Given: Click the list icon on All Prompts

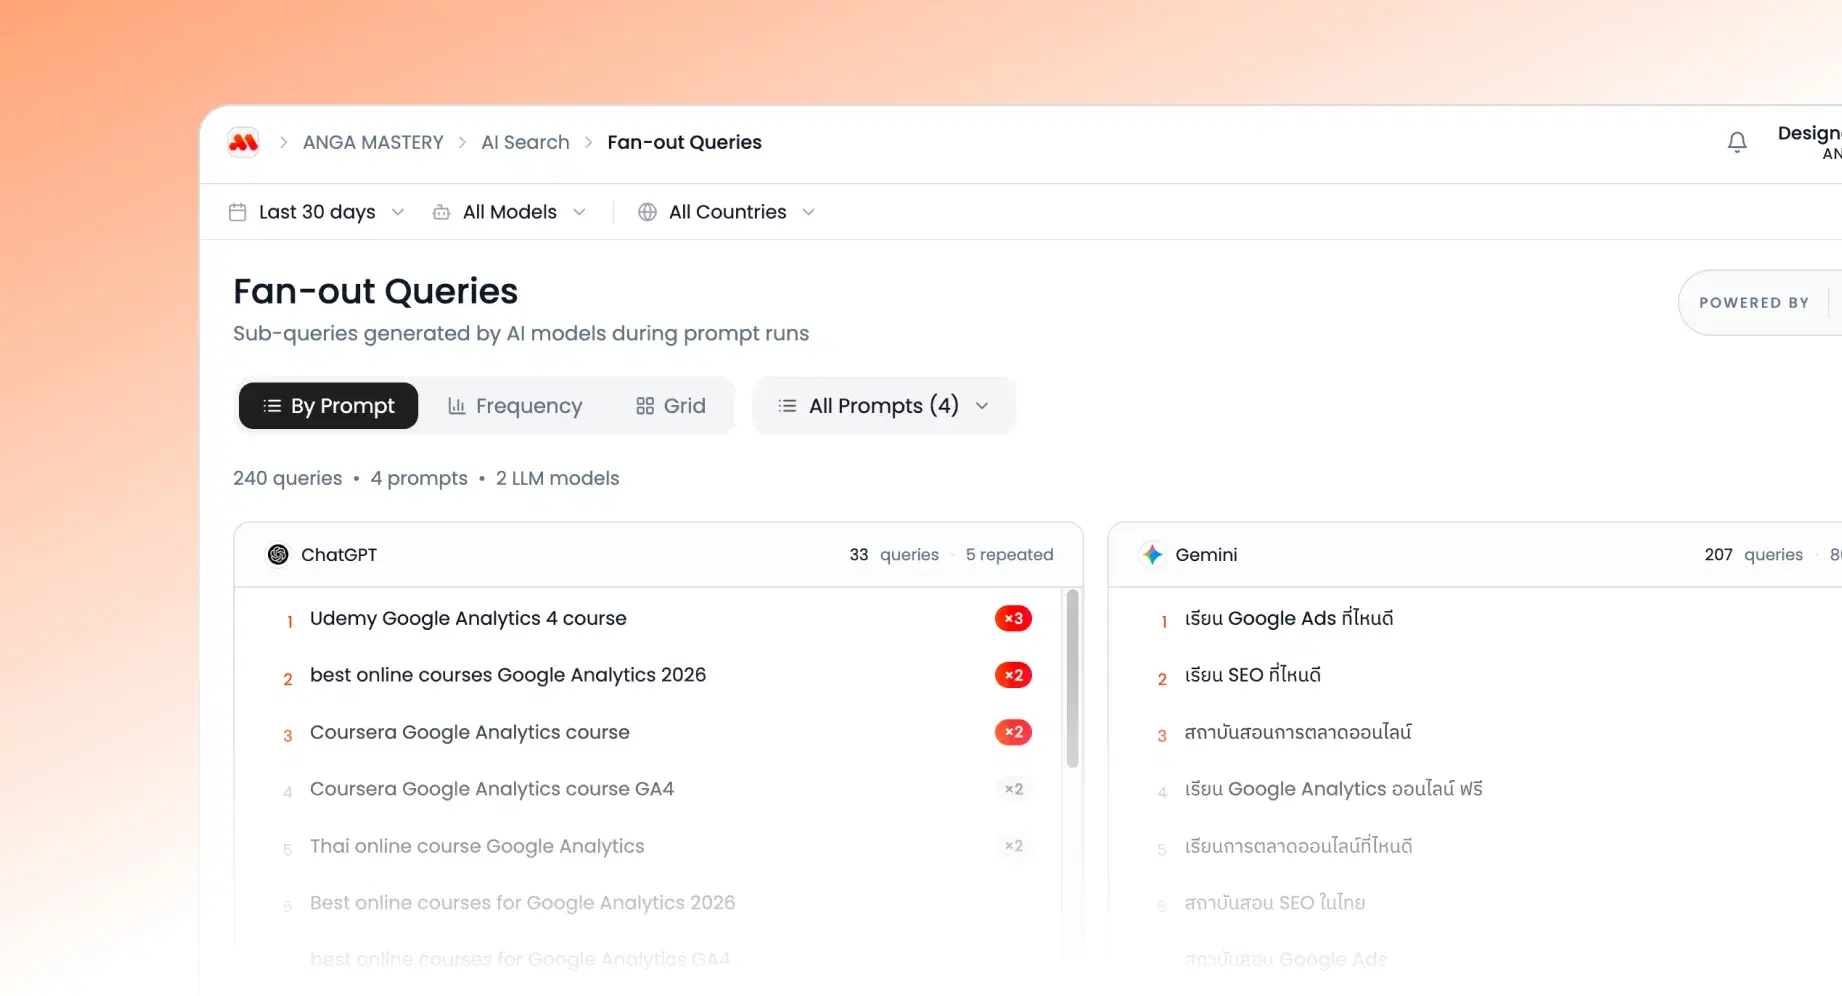Looking at the screenshot, I should pos(788,406).
